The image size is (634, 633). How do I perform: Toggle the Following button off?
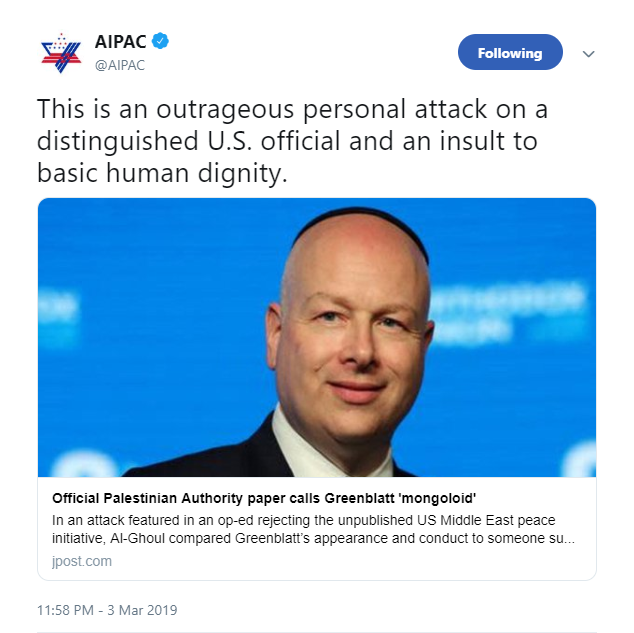[510, 52]
